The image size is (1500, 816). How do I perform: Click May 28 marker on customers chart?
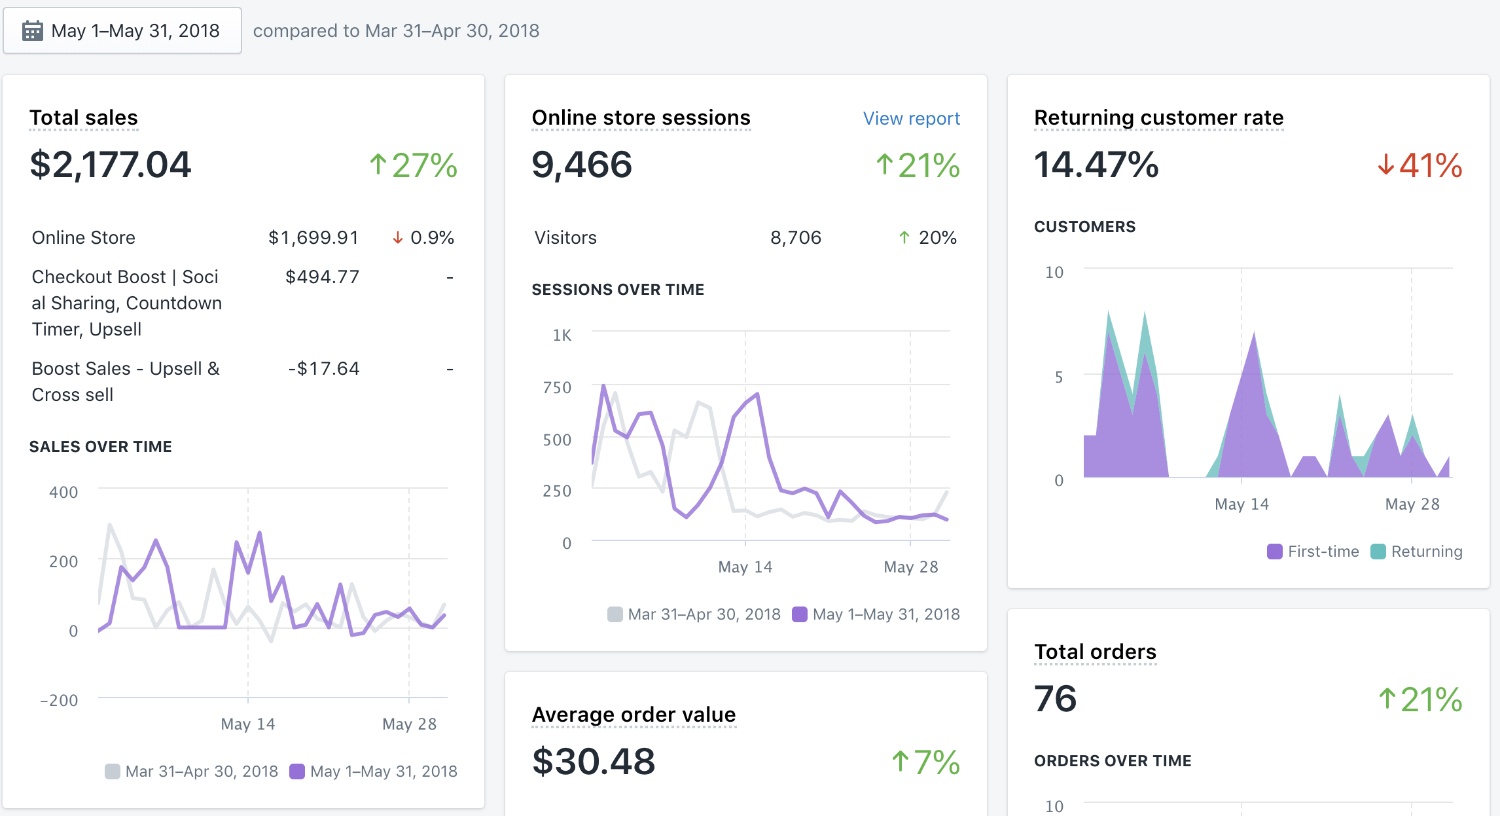pyautogui.click(x=1412, y=504)
